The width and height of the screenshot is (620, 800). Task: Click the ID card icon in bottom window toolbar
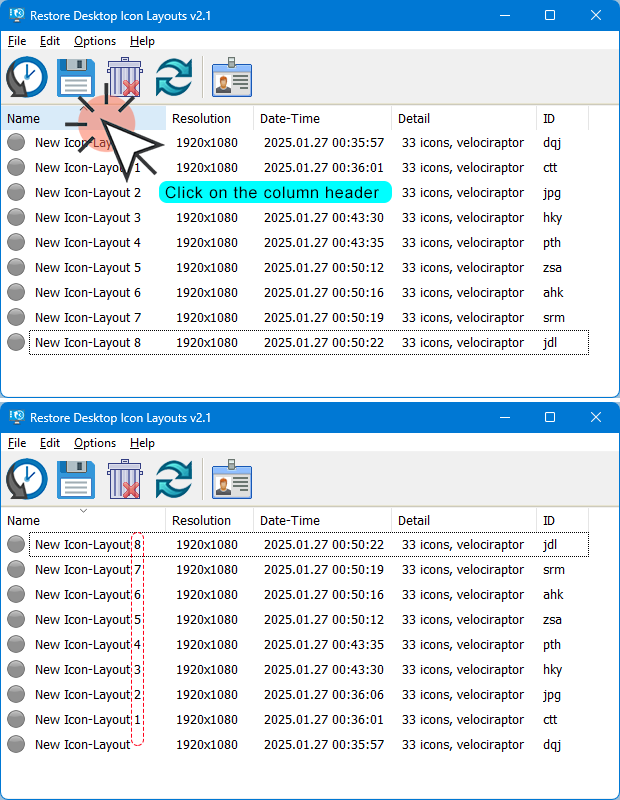coord(232,480)
